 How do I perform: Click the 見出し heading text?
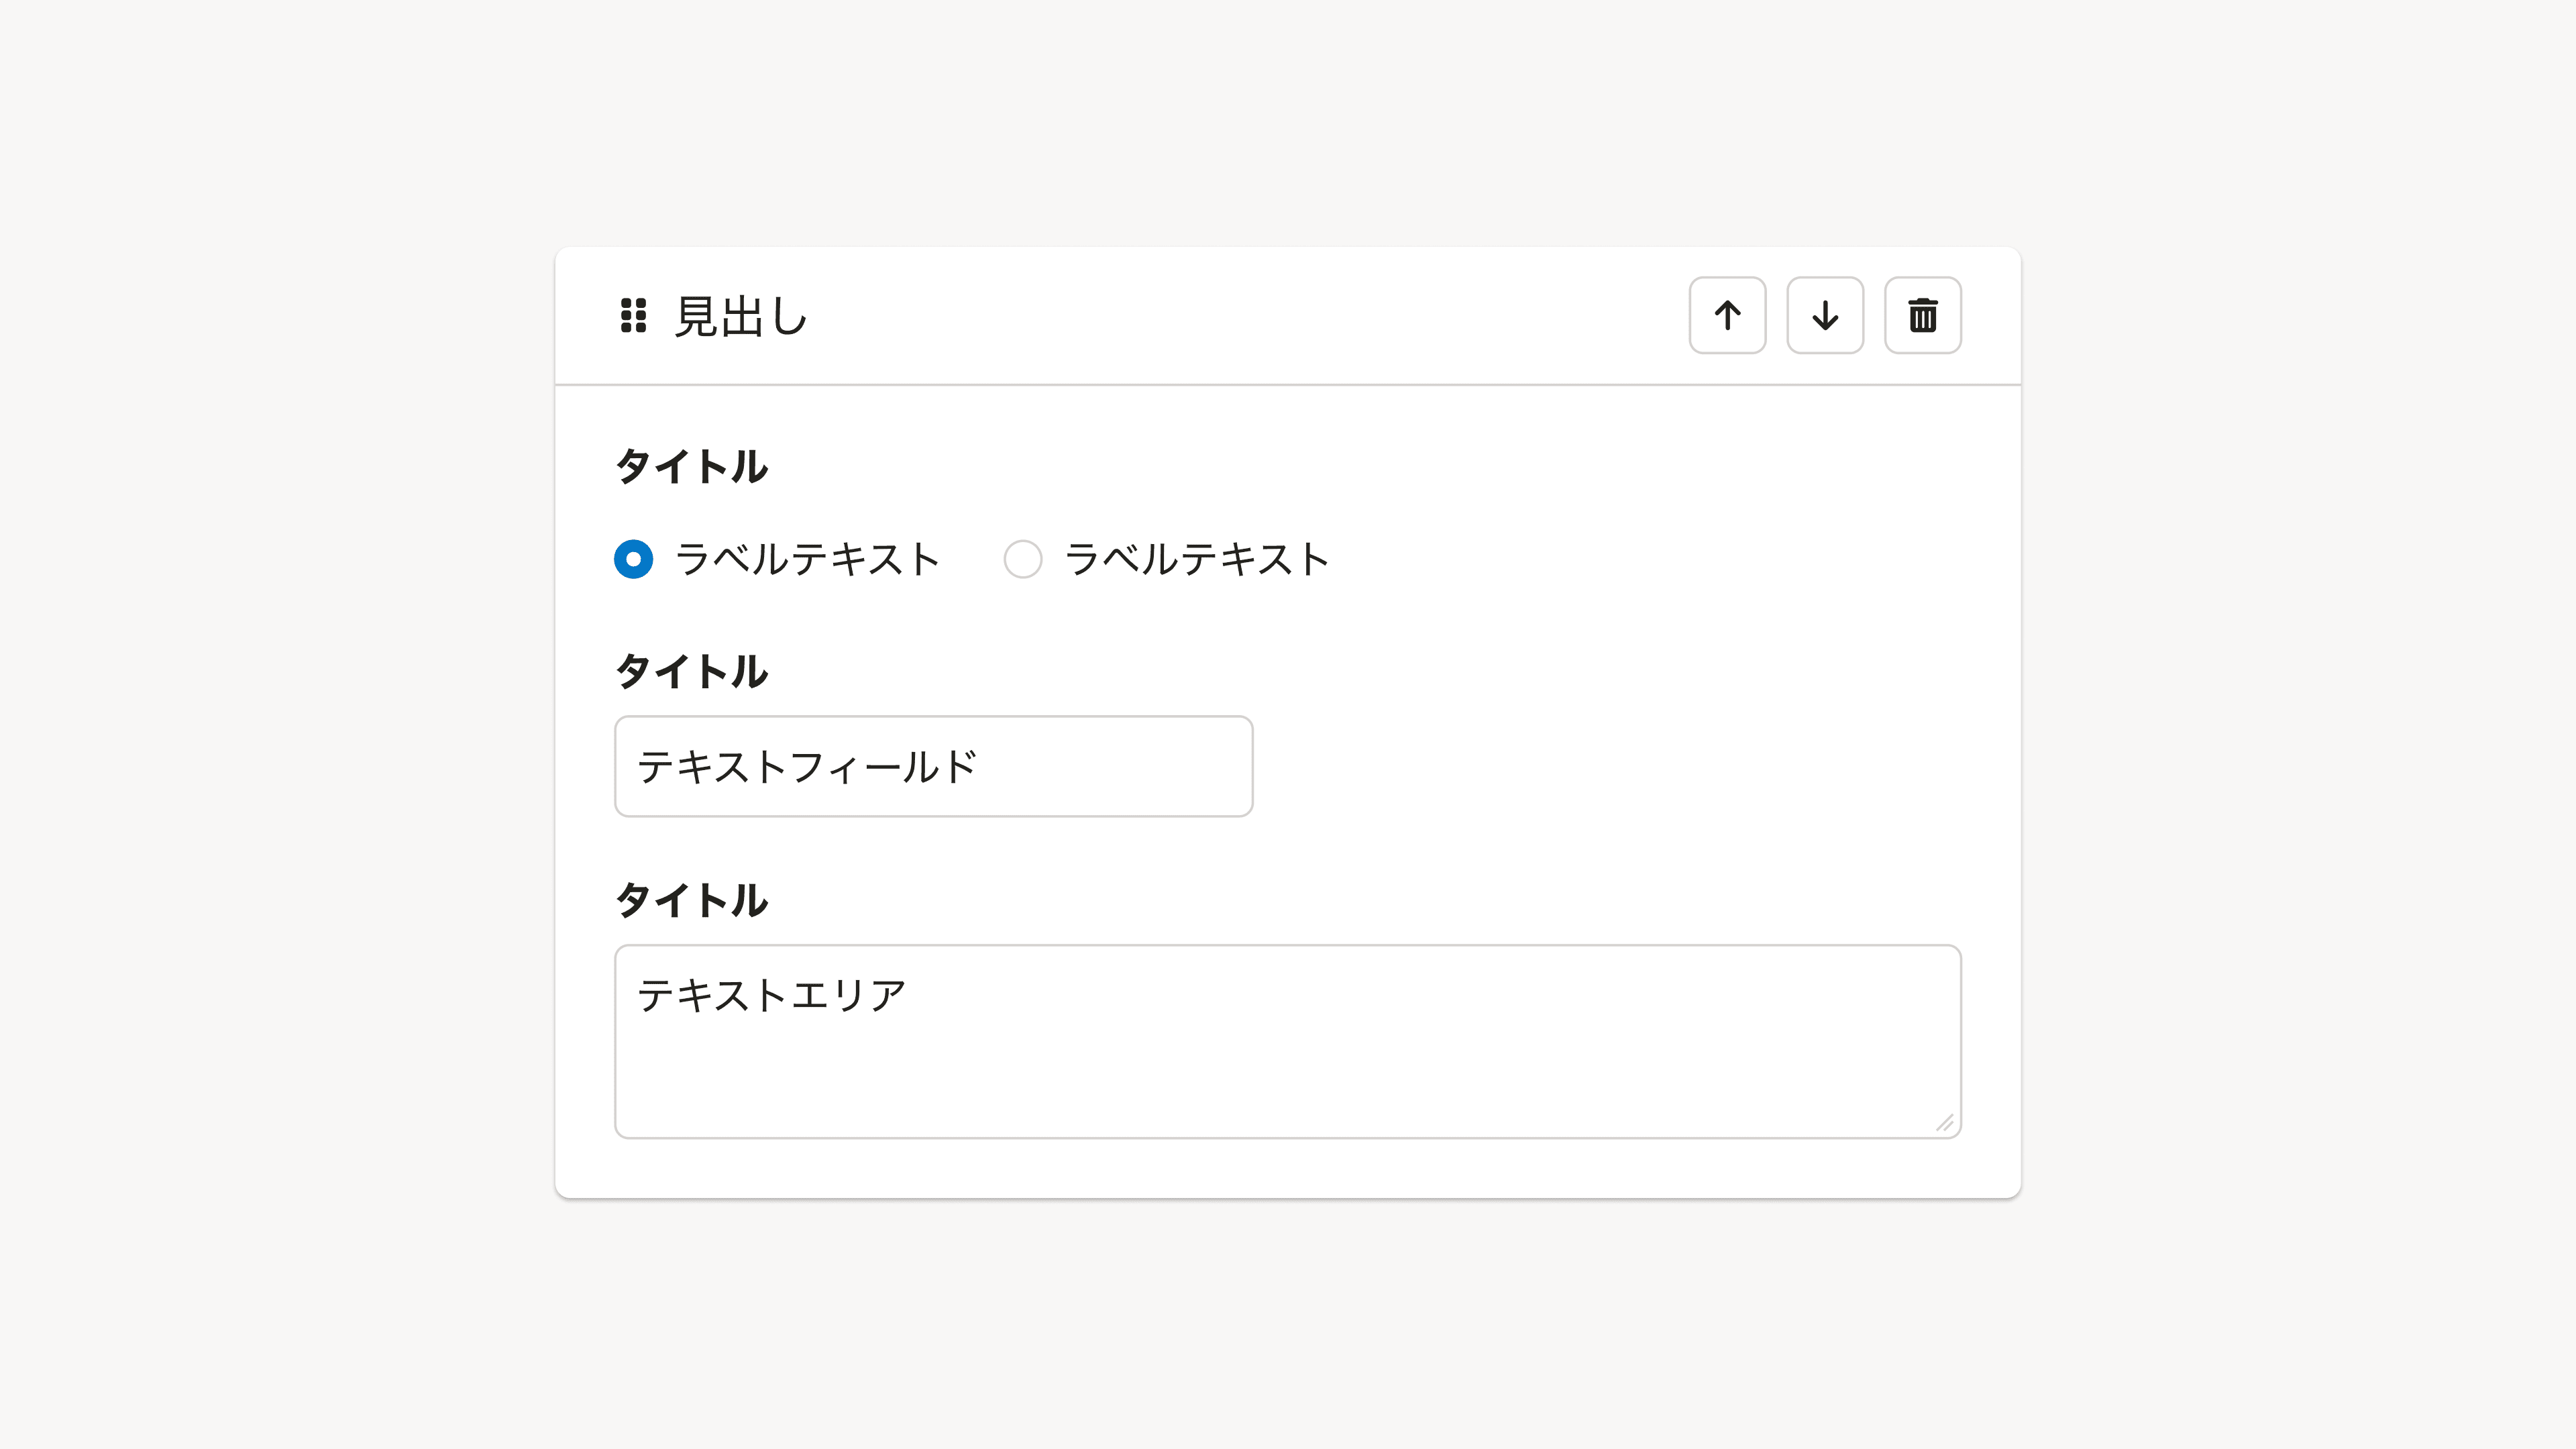coord(740,316)
